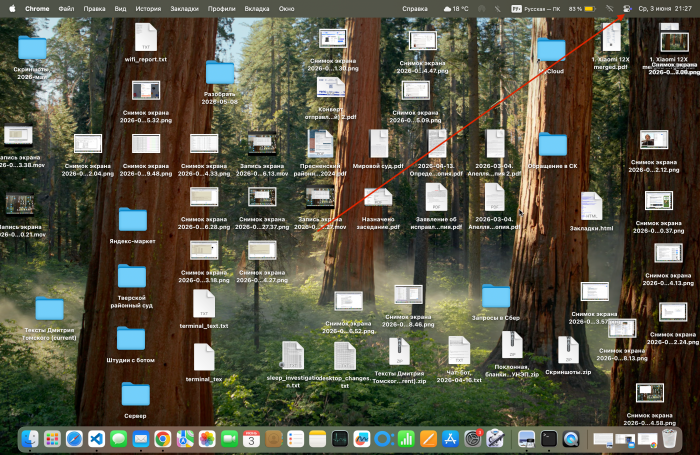Click the Control Center menu bar icon

point(627,8)
